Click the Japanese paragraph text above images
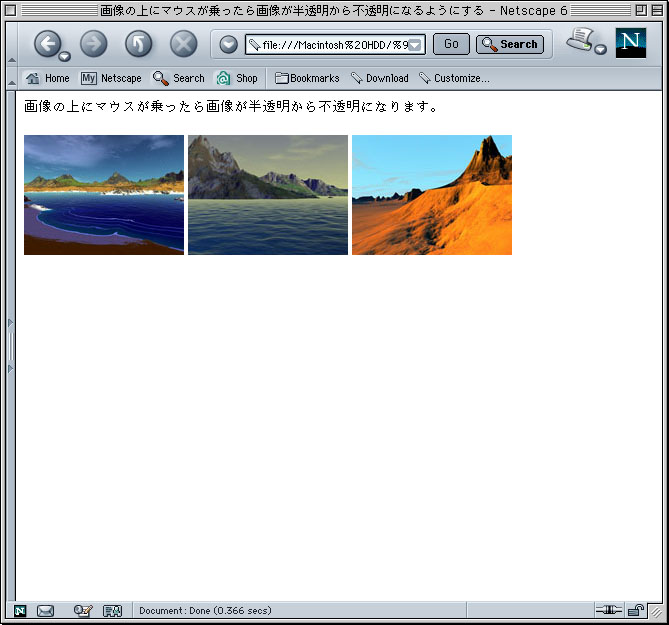The width and height of the screenshot is (669, 625). [x=231, y=106]
